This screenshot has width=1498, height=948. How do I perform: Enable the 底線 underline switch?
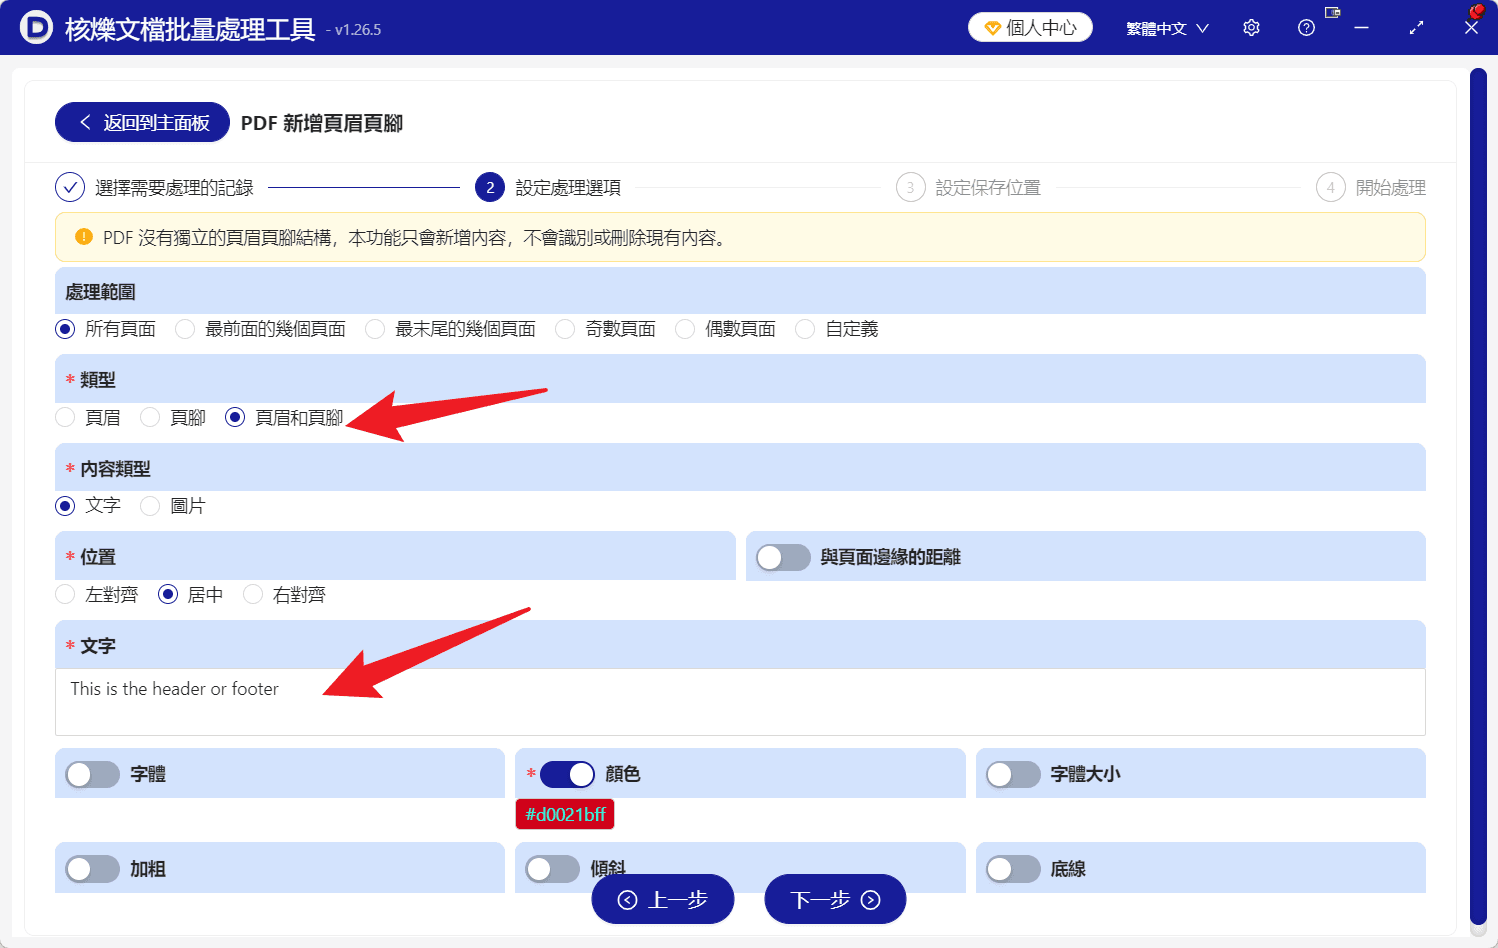[x=1013, y=869]
